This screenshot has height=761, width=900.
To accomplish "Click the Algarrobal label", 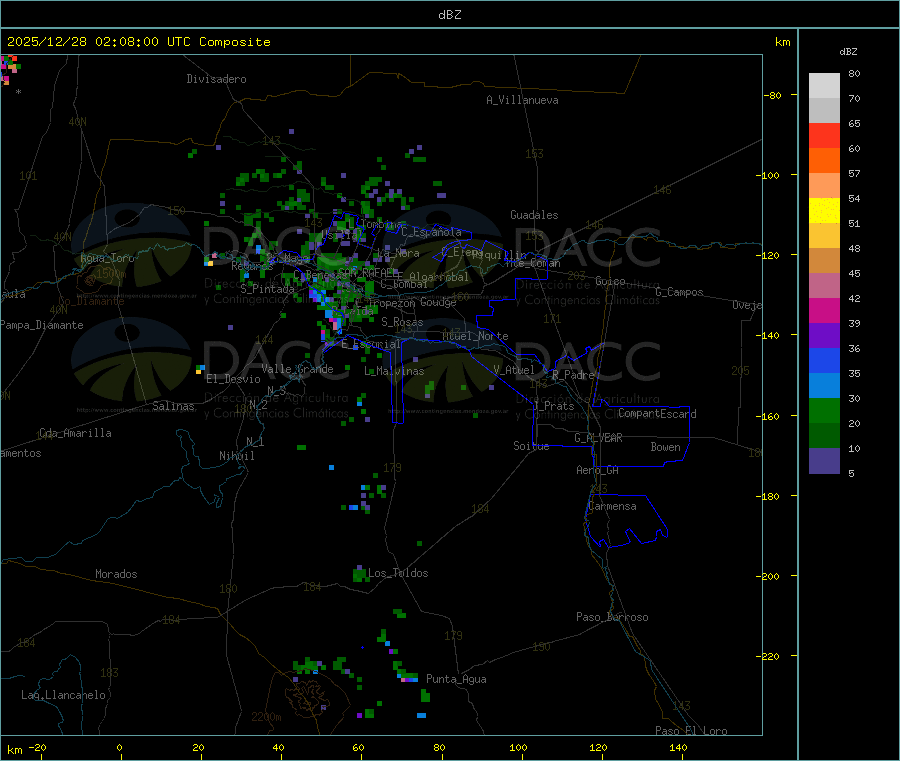I will coord(439,277).
